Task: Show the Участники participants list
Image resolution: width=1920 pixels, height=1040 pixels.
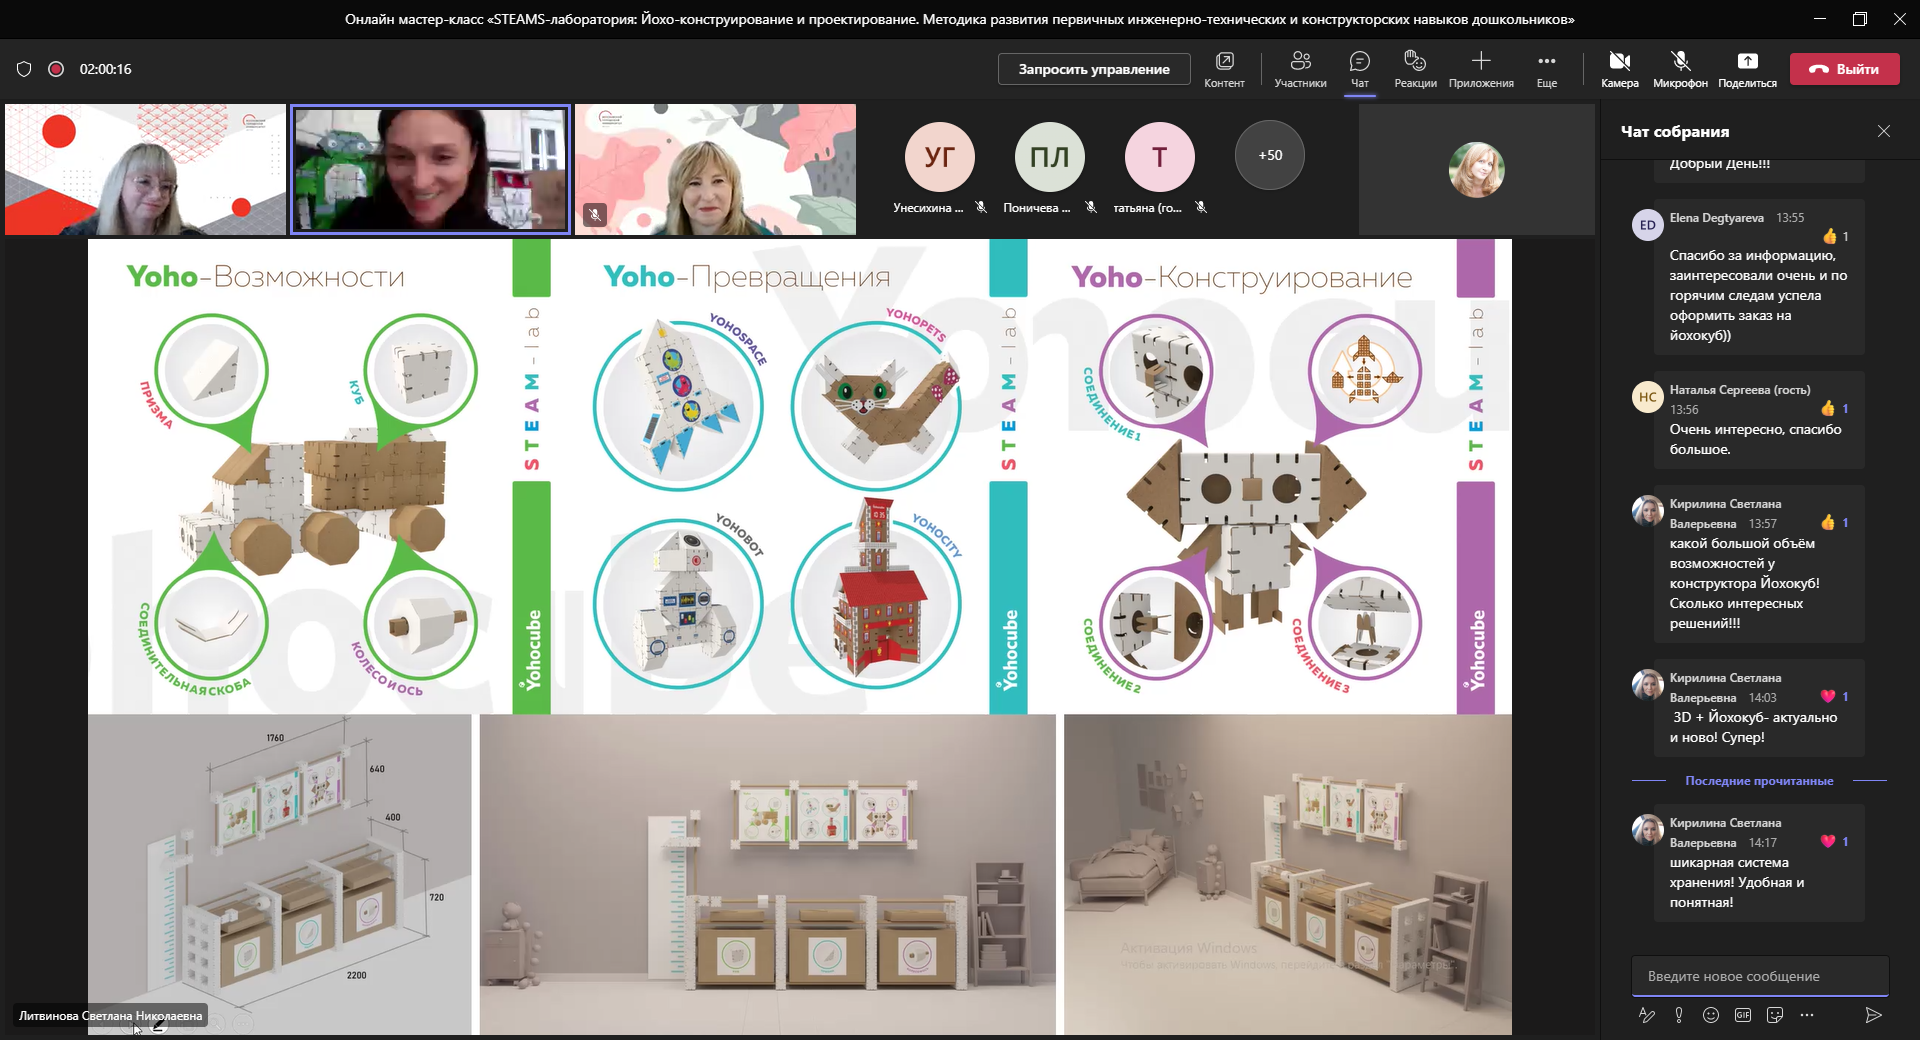Action: (x=1300, y=69)
